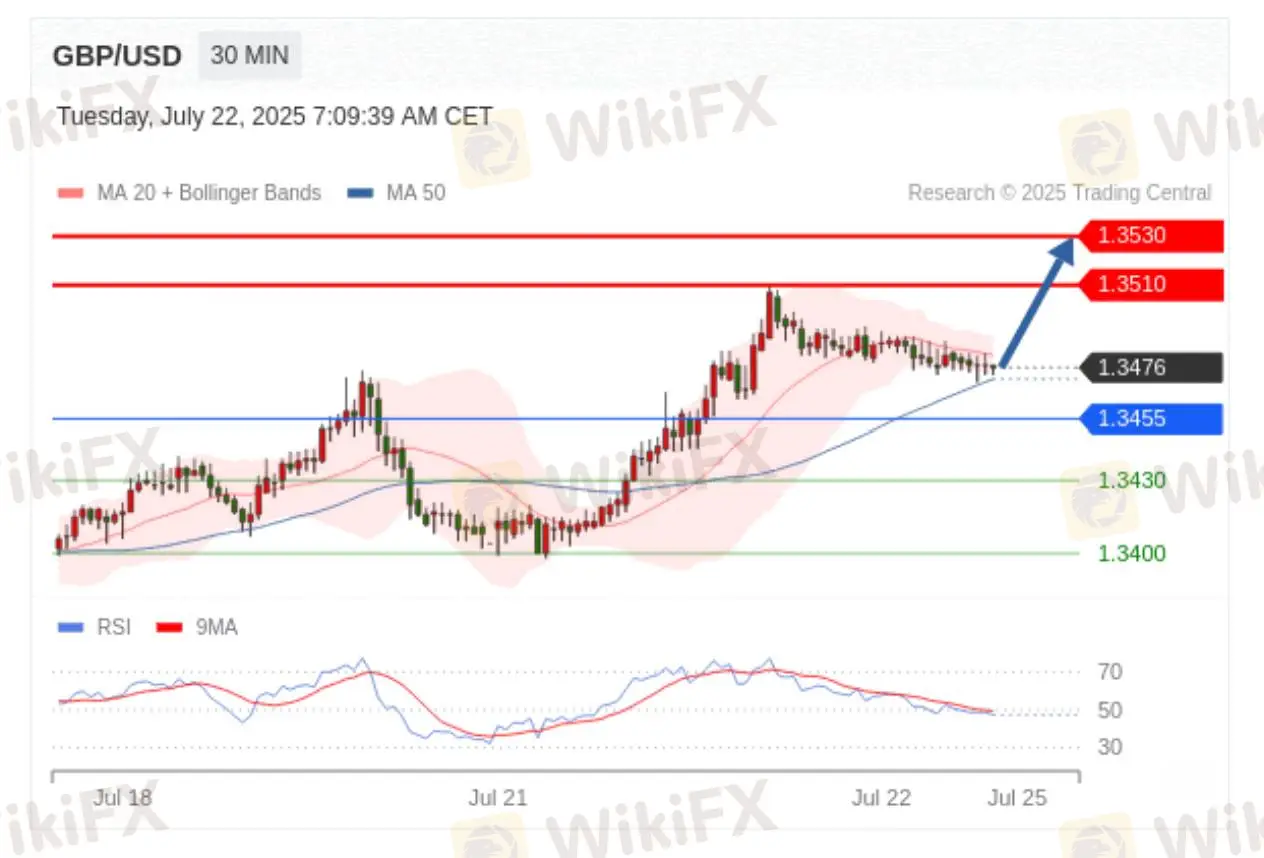Select the 30 MIN timeframe badge
Viewport: 1264px width, 858px height.
tap(250, 55)
